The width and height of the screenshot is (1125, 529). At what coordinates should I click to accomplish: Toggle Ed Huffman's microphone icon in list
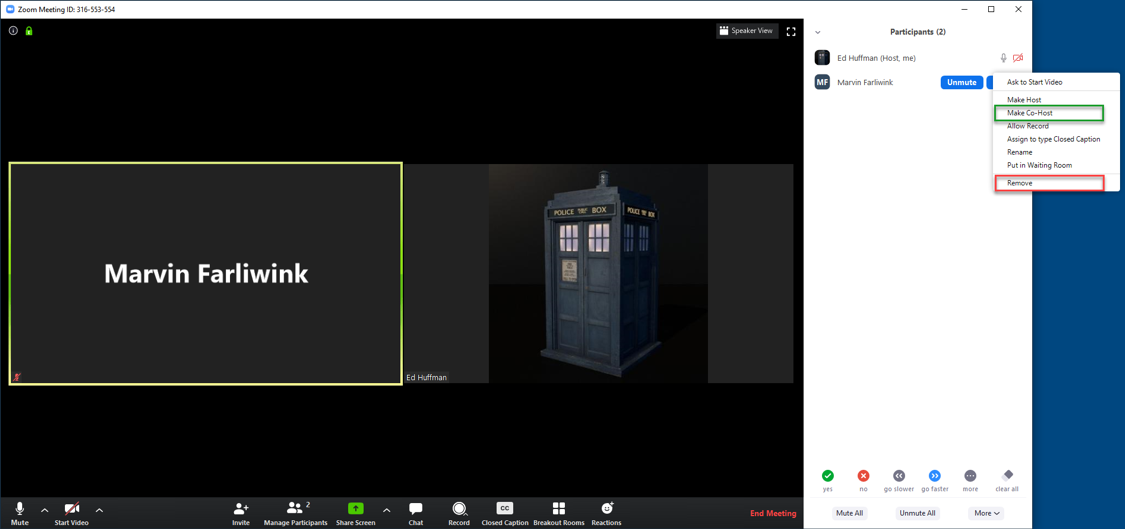pyautogui.click(x=1003, y=58)
